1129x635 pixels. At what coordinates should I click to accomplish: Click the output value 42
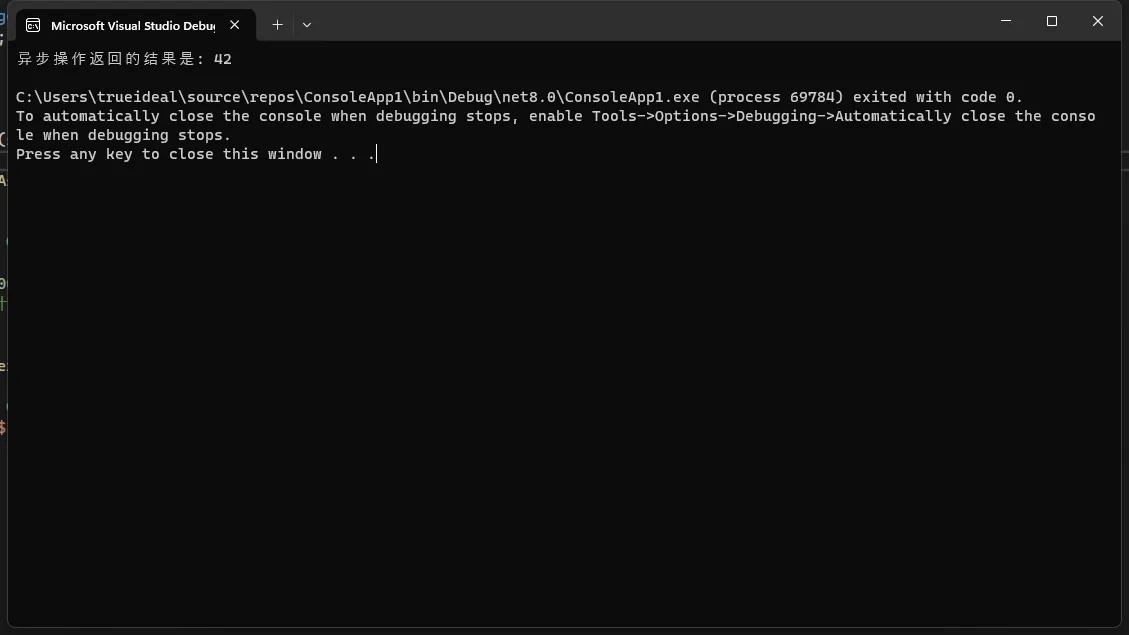[x=222, y=59]
